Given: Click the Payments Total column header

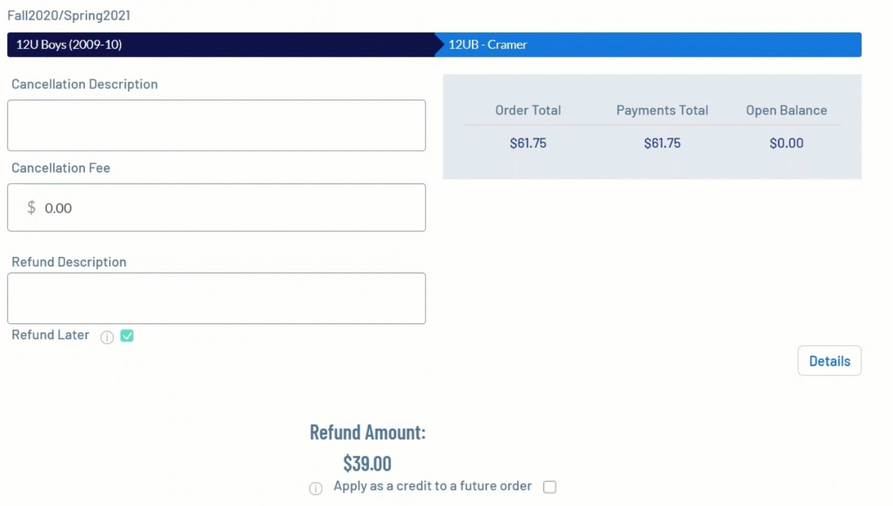Looking at the screenshot, I should click(x=662, y=110).
